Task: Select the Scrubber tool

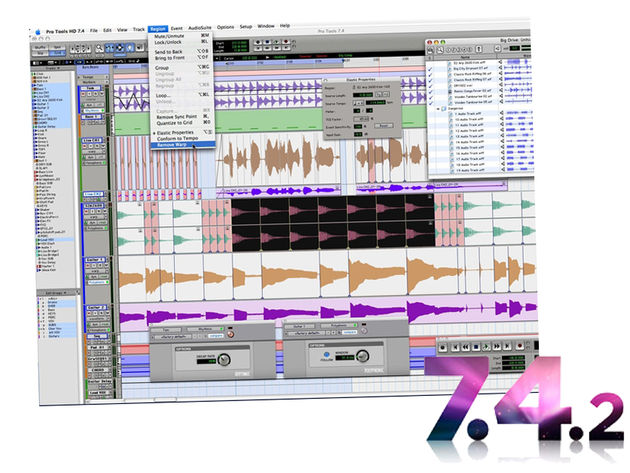Action: 140,47
